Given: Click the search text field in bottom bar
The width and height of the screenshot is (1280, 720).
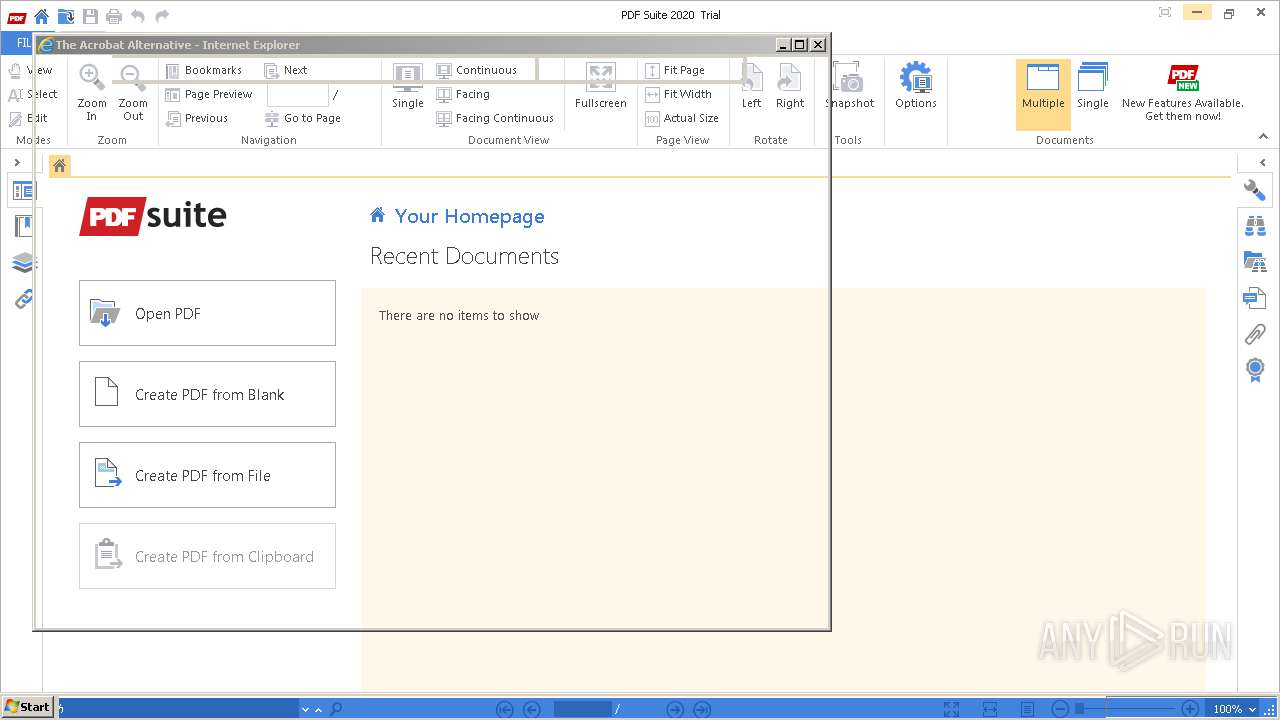Looking at the screenshot, I should click(178, 709).
